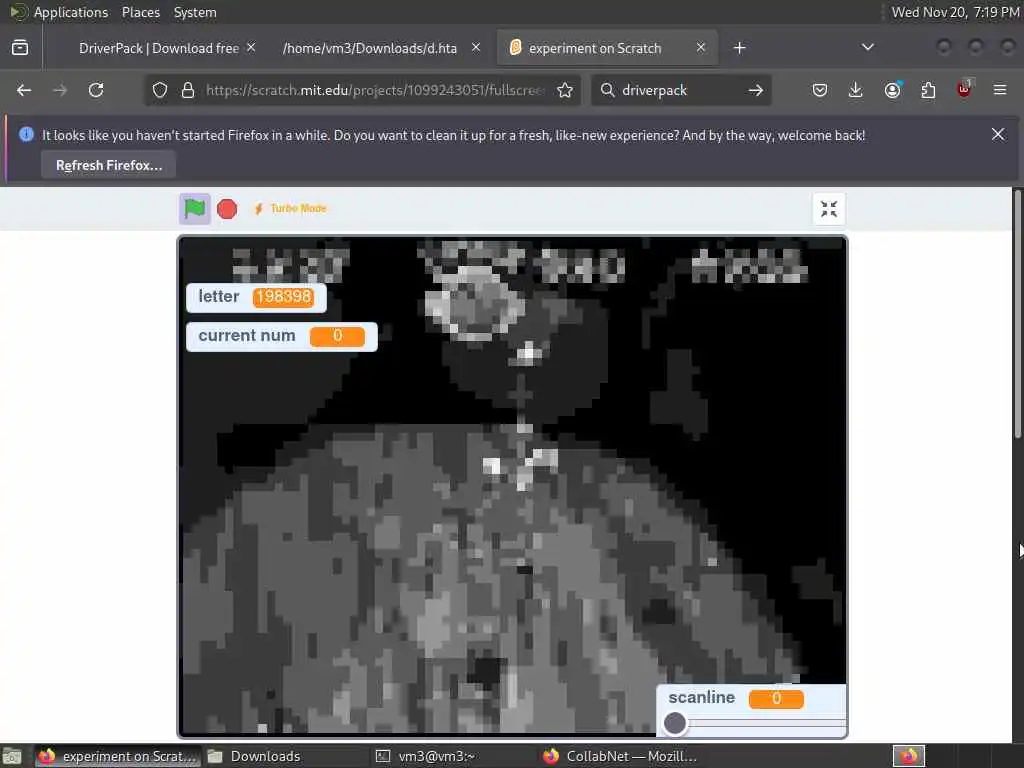This screenshot has width=1024, height=768.
Task: Exit fullscreen mode in Scratch player
Action: click(x=829, y=209)
